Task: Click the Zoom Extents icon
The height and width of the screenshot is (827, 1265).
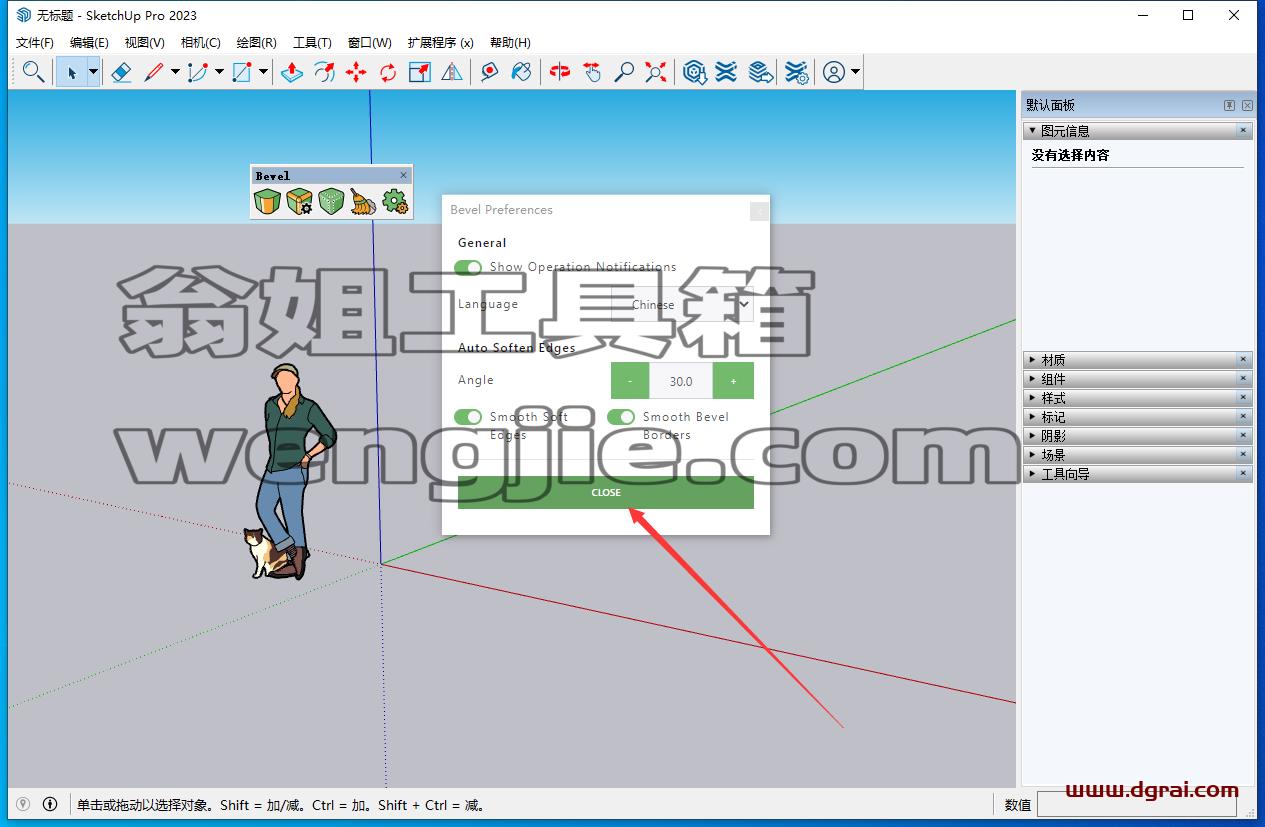Action: coord(656,72)
